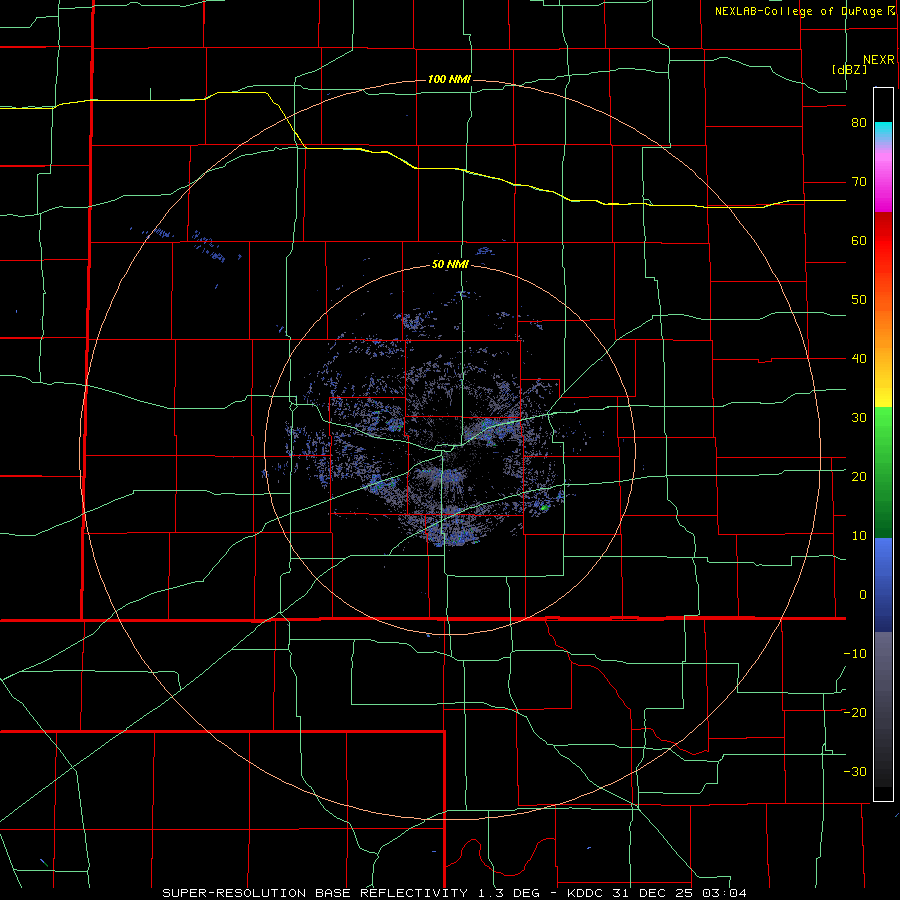900x900 pixels.
Task: Click the 60 dBZ scale value
Action: pyautogui.click(x=859, y=241)
